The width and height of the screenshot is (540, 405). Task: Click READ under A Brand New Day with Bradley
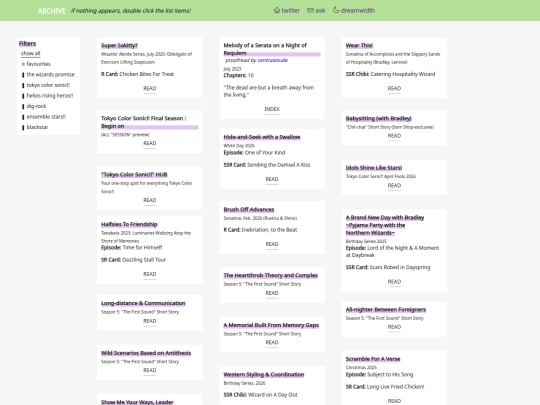[x=394, y=282]
